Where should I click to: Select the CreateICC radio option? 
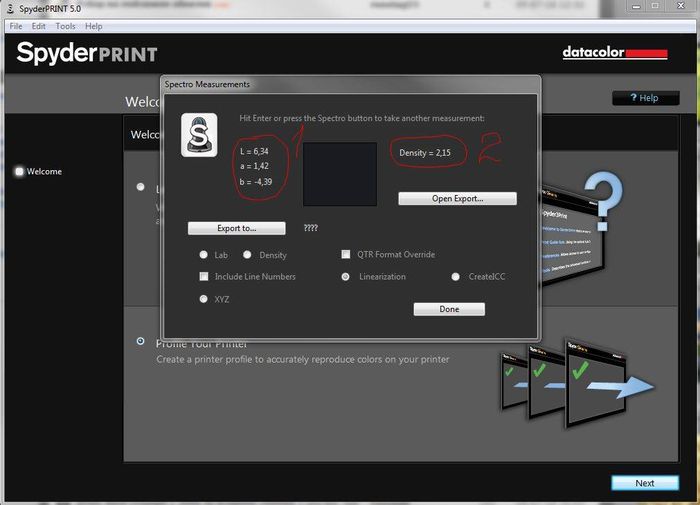pos(456,276)
